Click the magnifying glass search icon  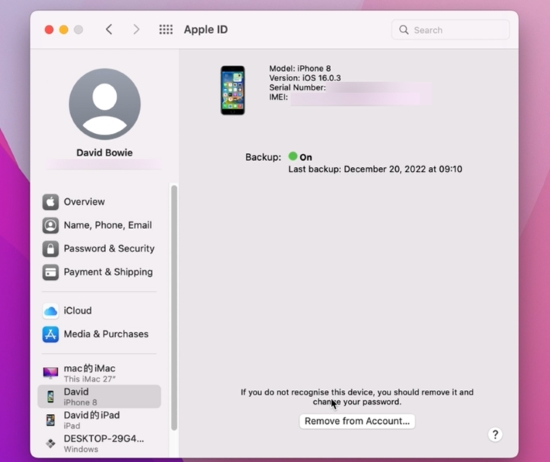(404, 30)
